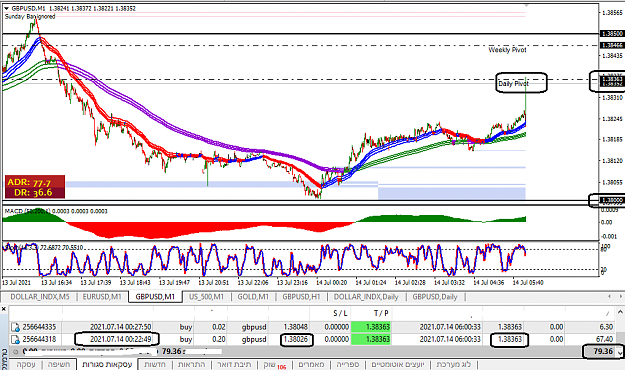Click the 1.38500 price label on axis
This screenshot has width=625, height=370.
click(x=612, y=34)
